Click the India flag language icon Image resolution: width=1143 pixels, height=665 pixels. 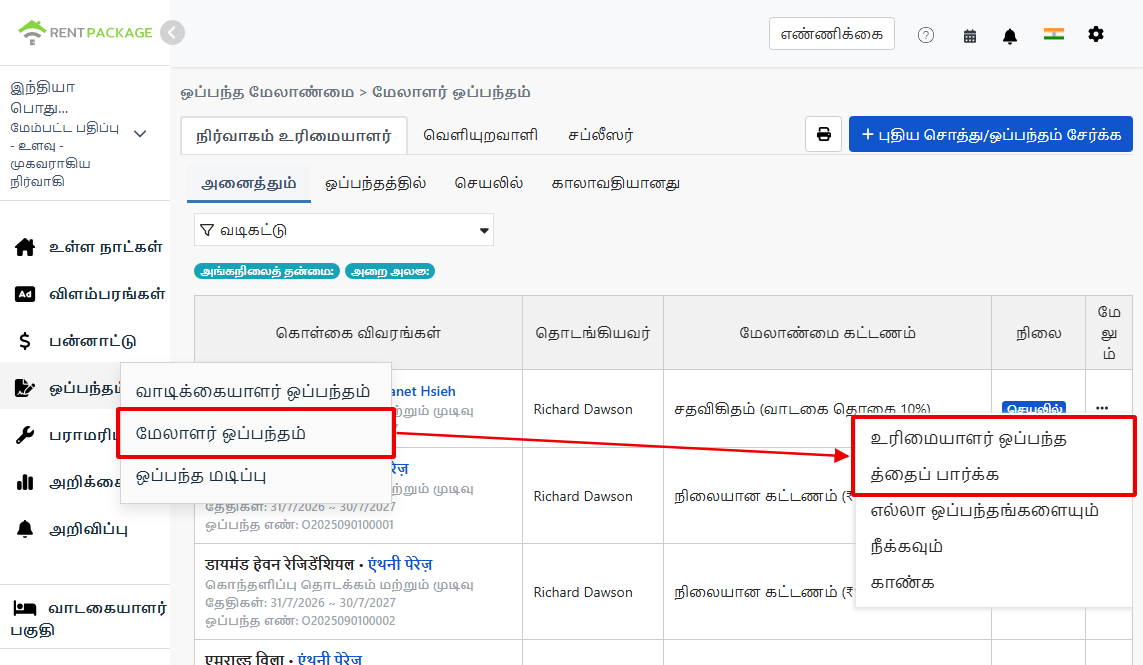point(1053,34)
